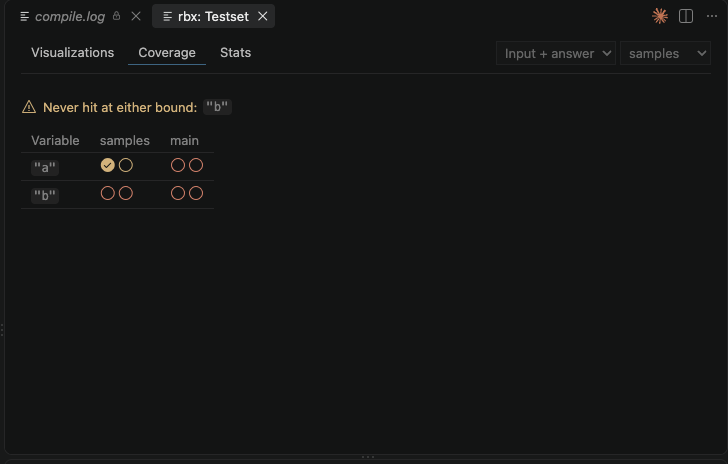
Task: Select the Coverage tab
Action: coord(167,52)
